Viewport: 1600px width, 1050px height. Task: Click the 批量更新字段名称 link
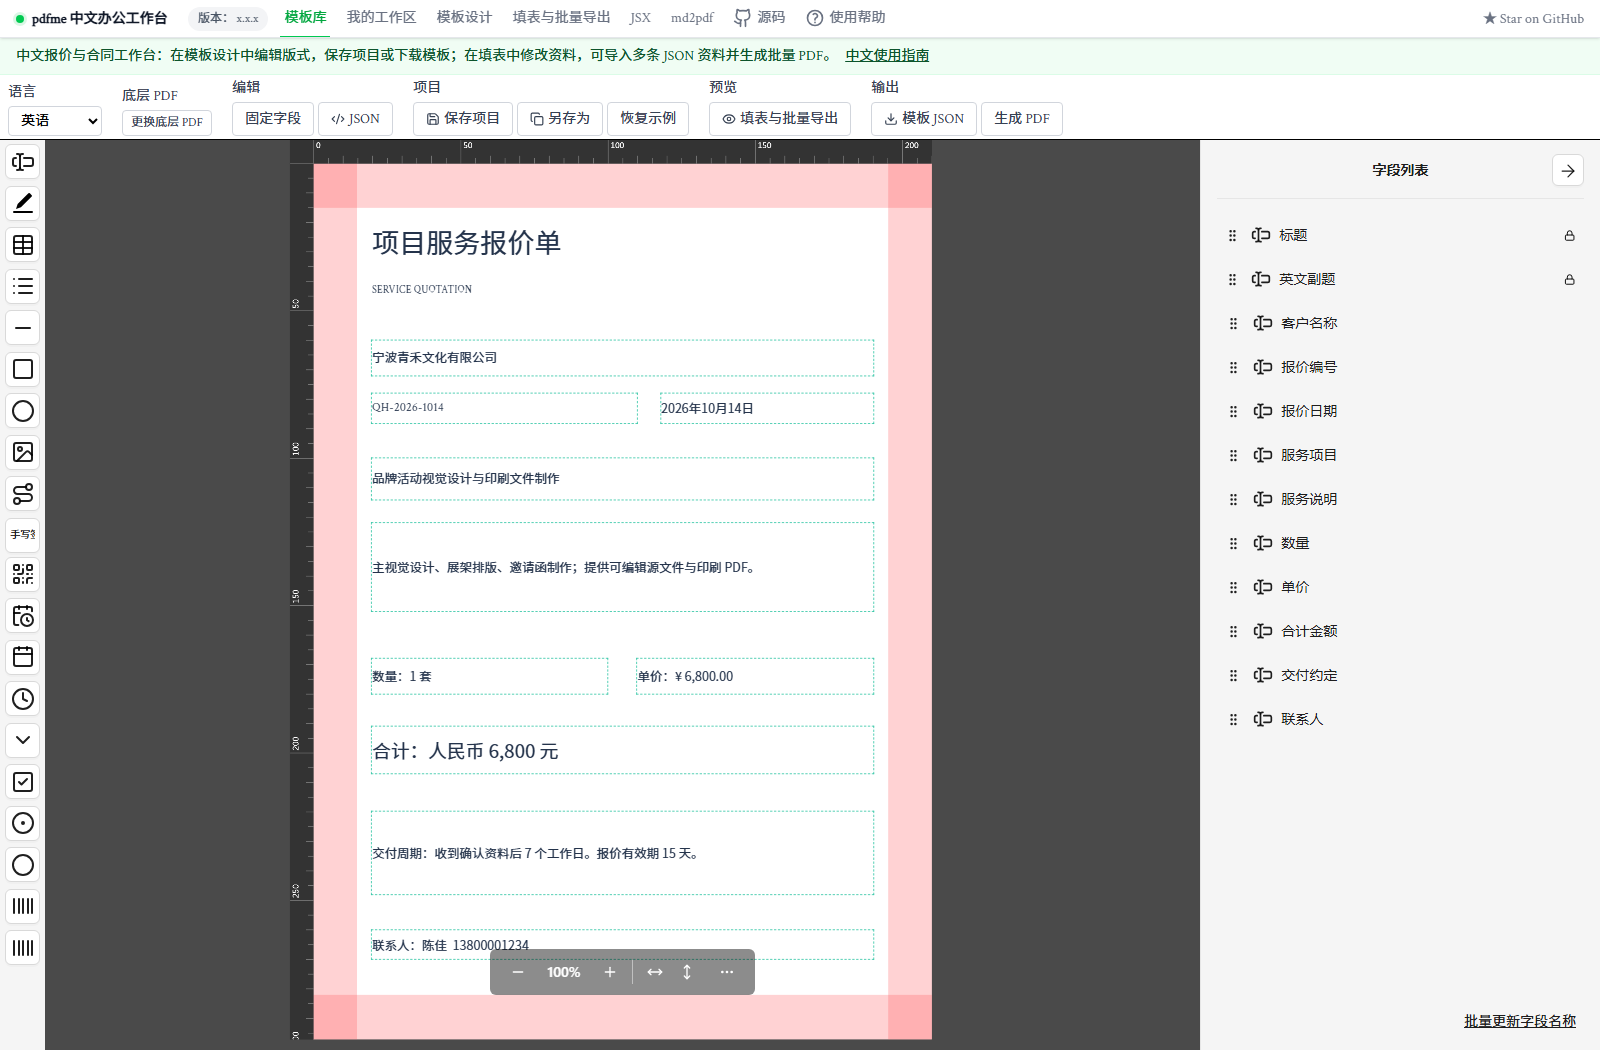click(1520, 1021)
